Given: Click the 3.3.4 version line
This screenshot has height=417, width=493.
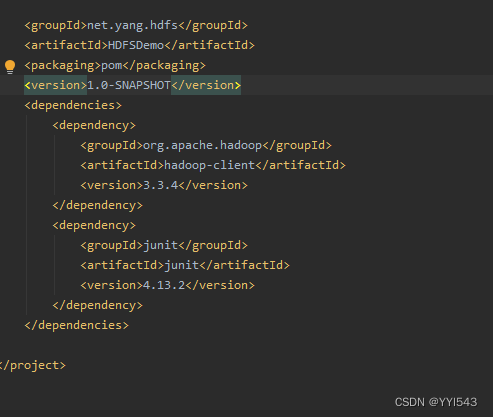Looking at the screenshot, I should pyautogui.click(x=164, y=185).
